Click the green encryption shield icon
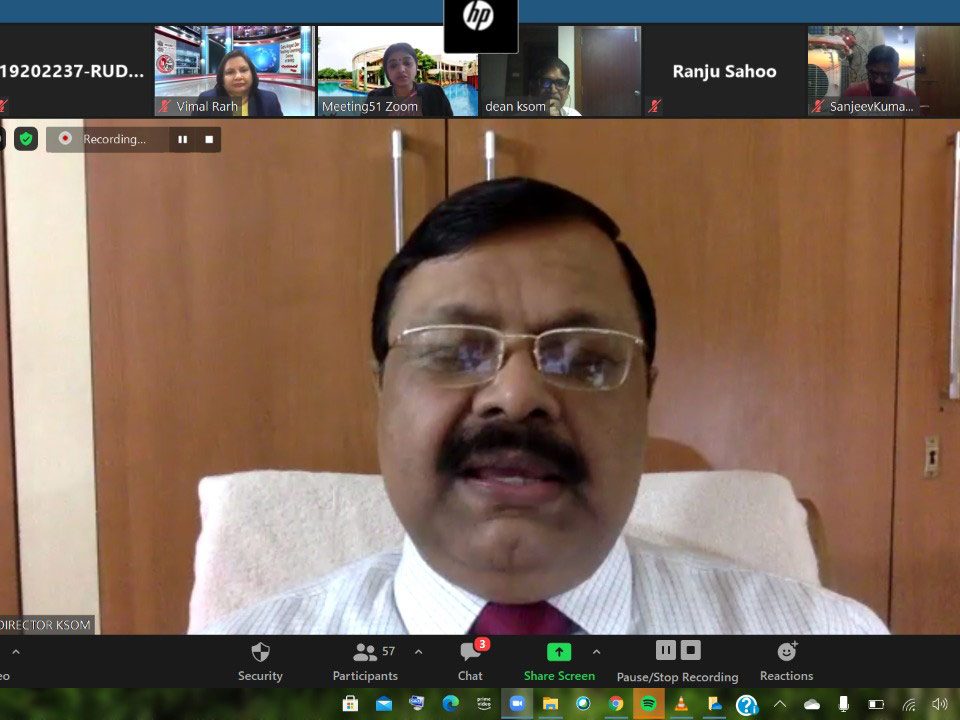The height and width of the screenshot is (720, 960). tap(26, 139)
